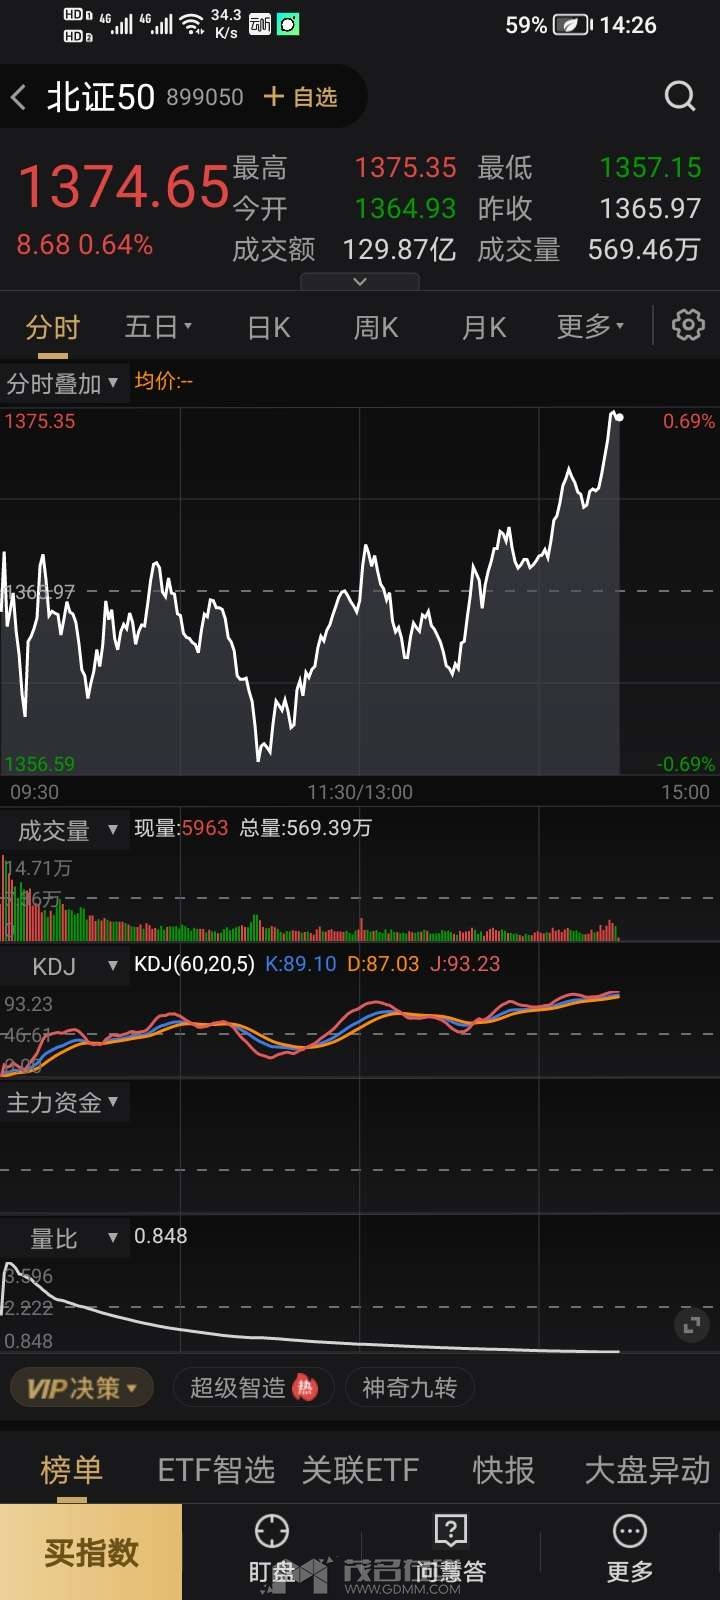Switch to the 周K tab
This screenshot has height=1600, width=720.
tap(376, 327)
